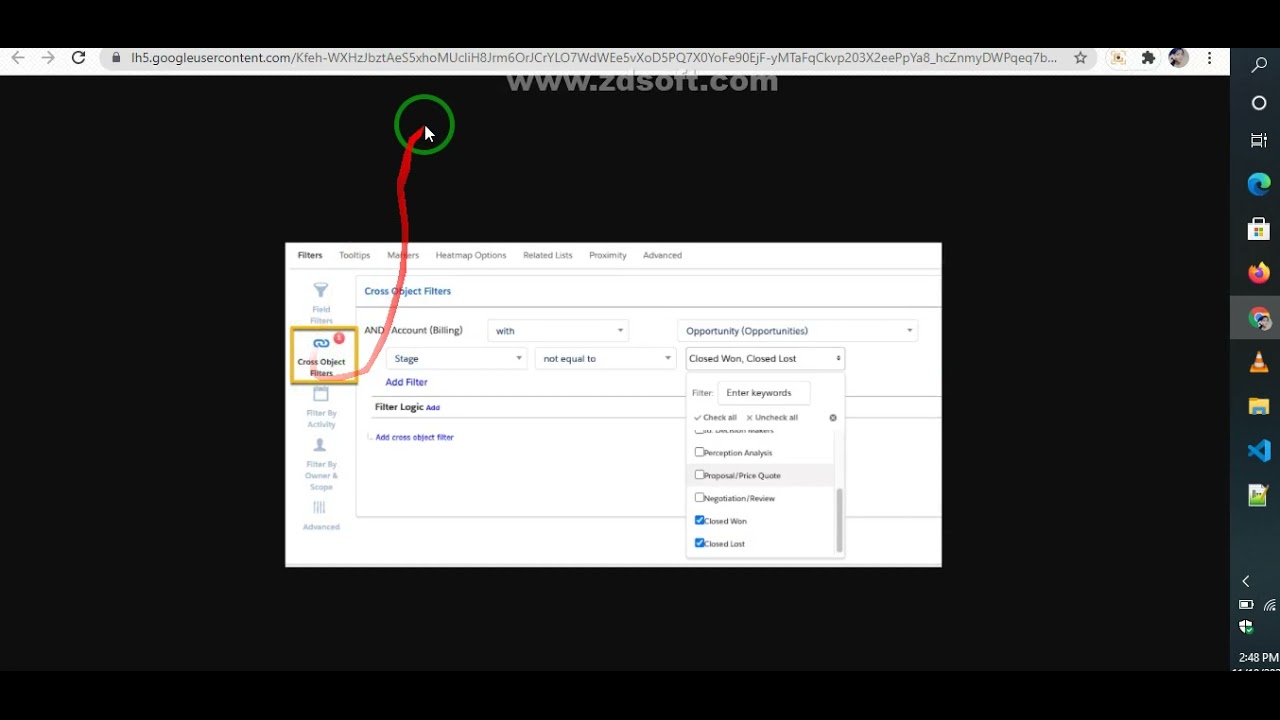This screenshot has height=720, width=1280.
Task: Check the Proposal/Price Quote checkbox
Action: tap(699, 475)
